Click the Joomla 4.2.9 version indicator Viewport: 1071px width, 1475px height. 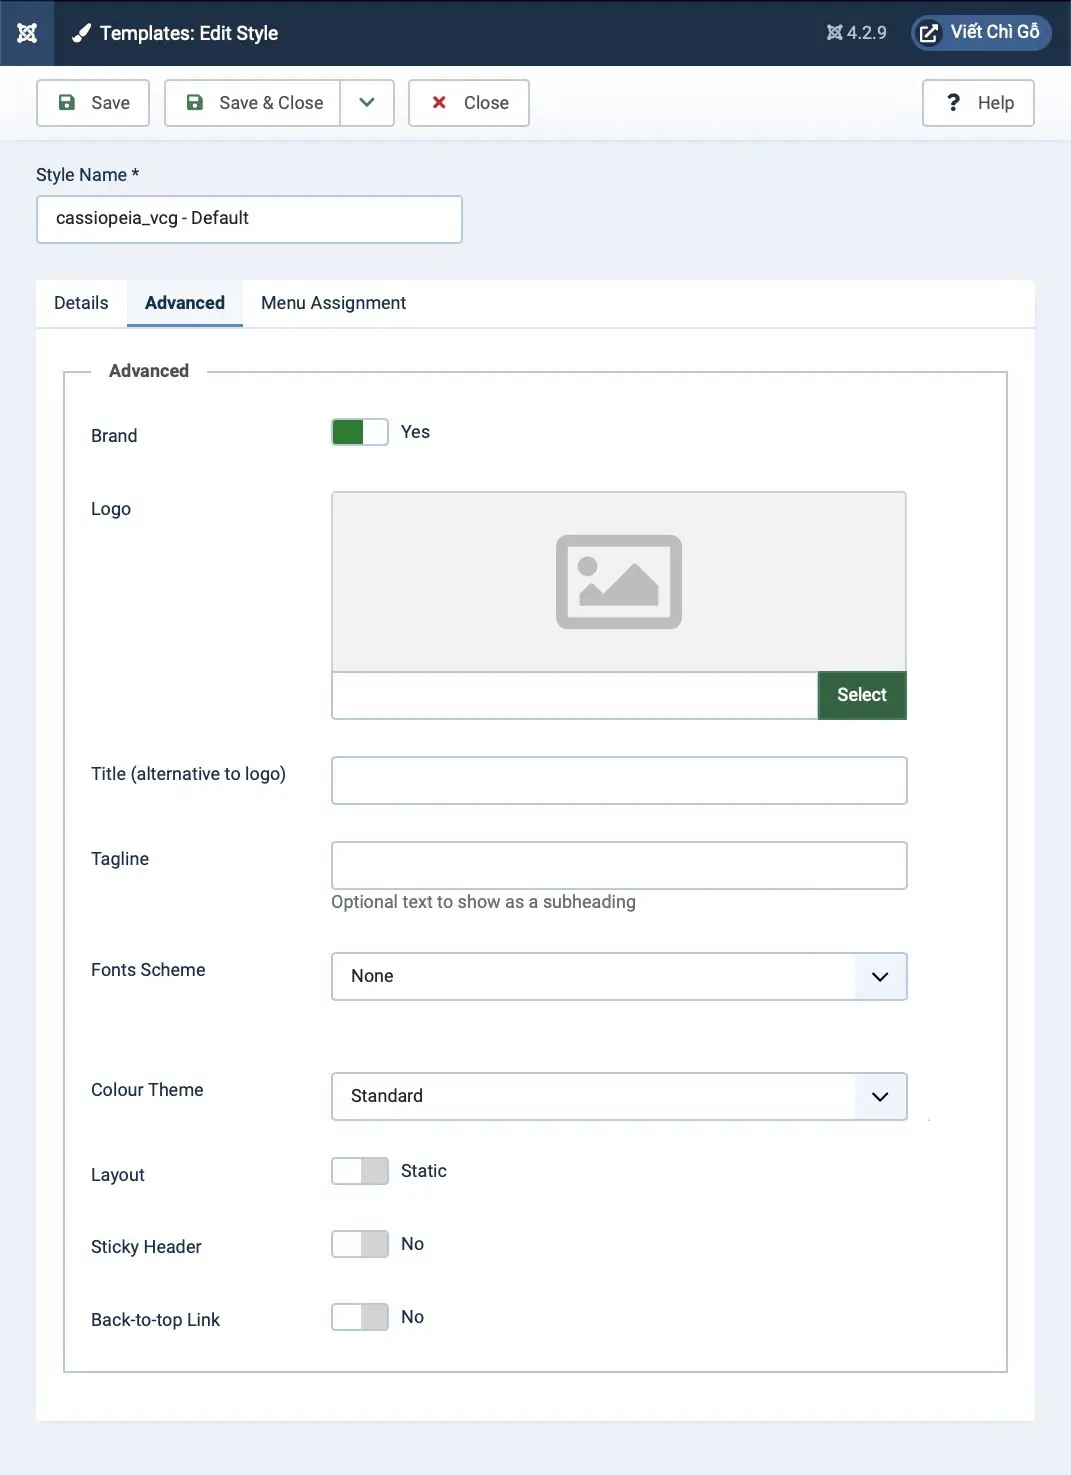pos(856,33)
